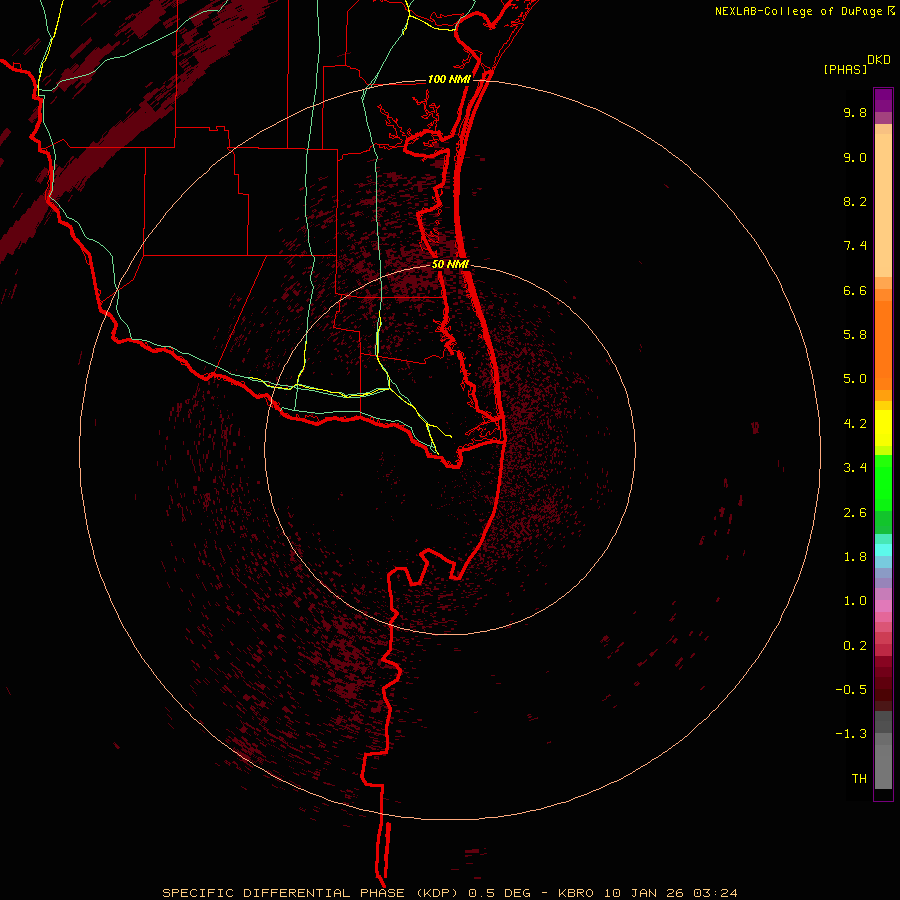
Task: Click the NEXLAB-College of DuPage watermark
Action: coord(804,11)
